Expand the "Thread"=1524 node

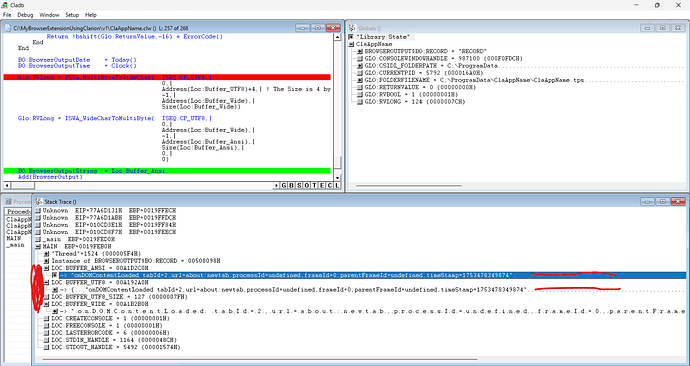(47, 254)
